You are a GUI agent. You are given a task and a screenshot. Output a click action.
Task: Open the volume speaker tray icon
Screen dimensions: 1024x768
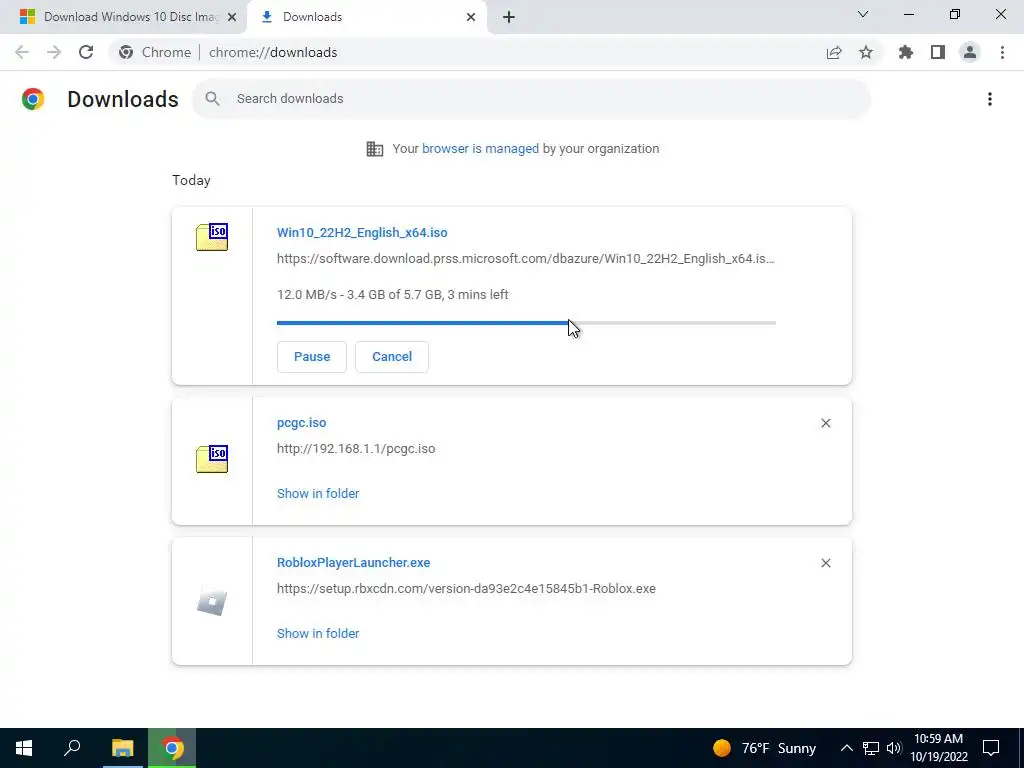[x=894, y=748]
